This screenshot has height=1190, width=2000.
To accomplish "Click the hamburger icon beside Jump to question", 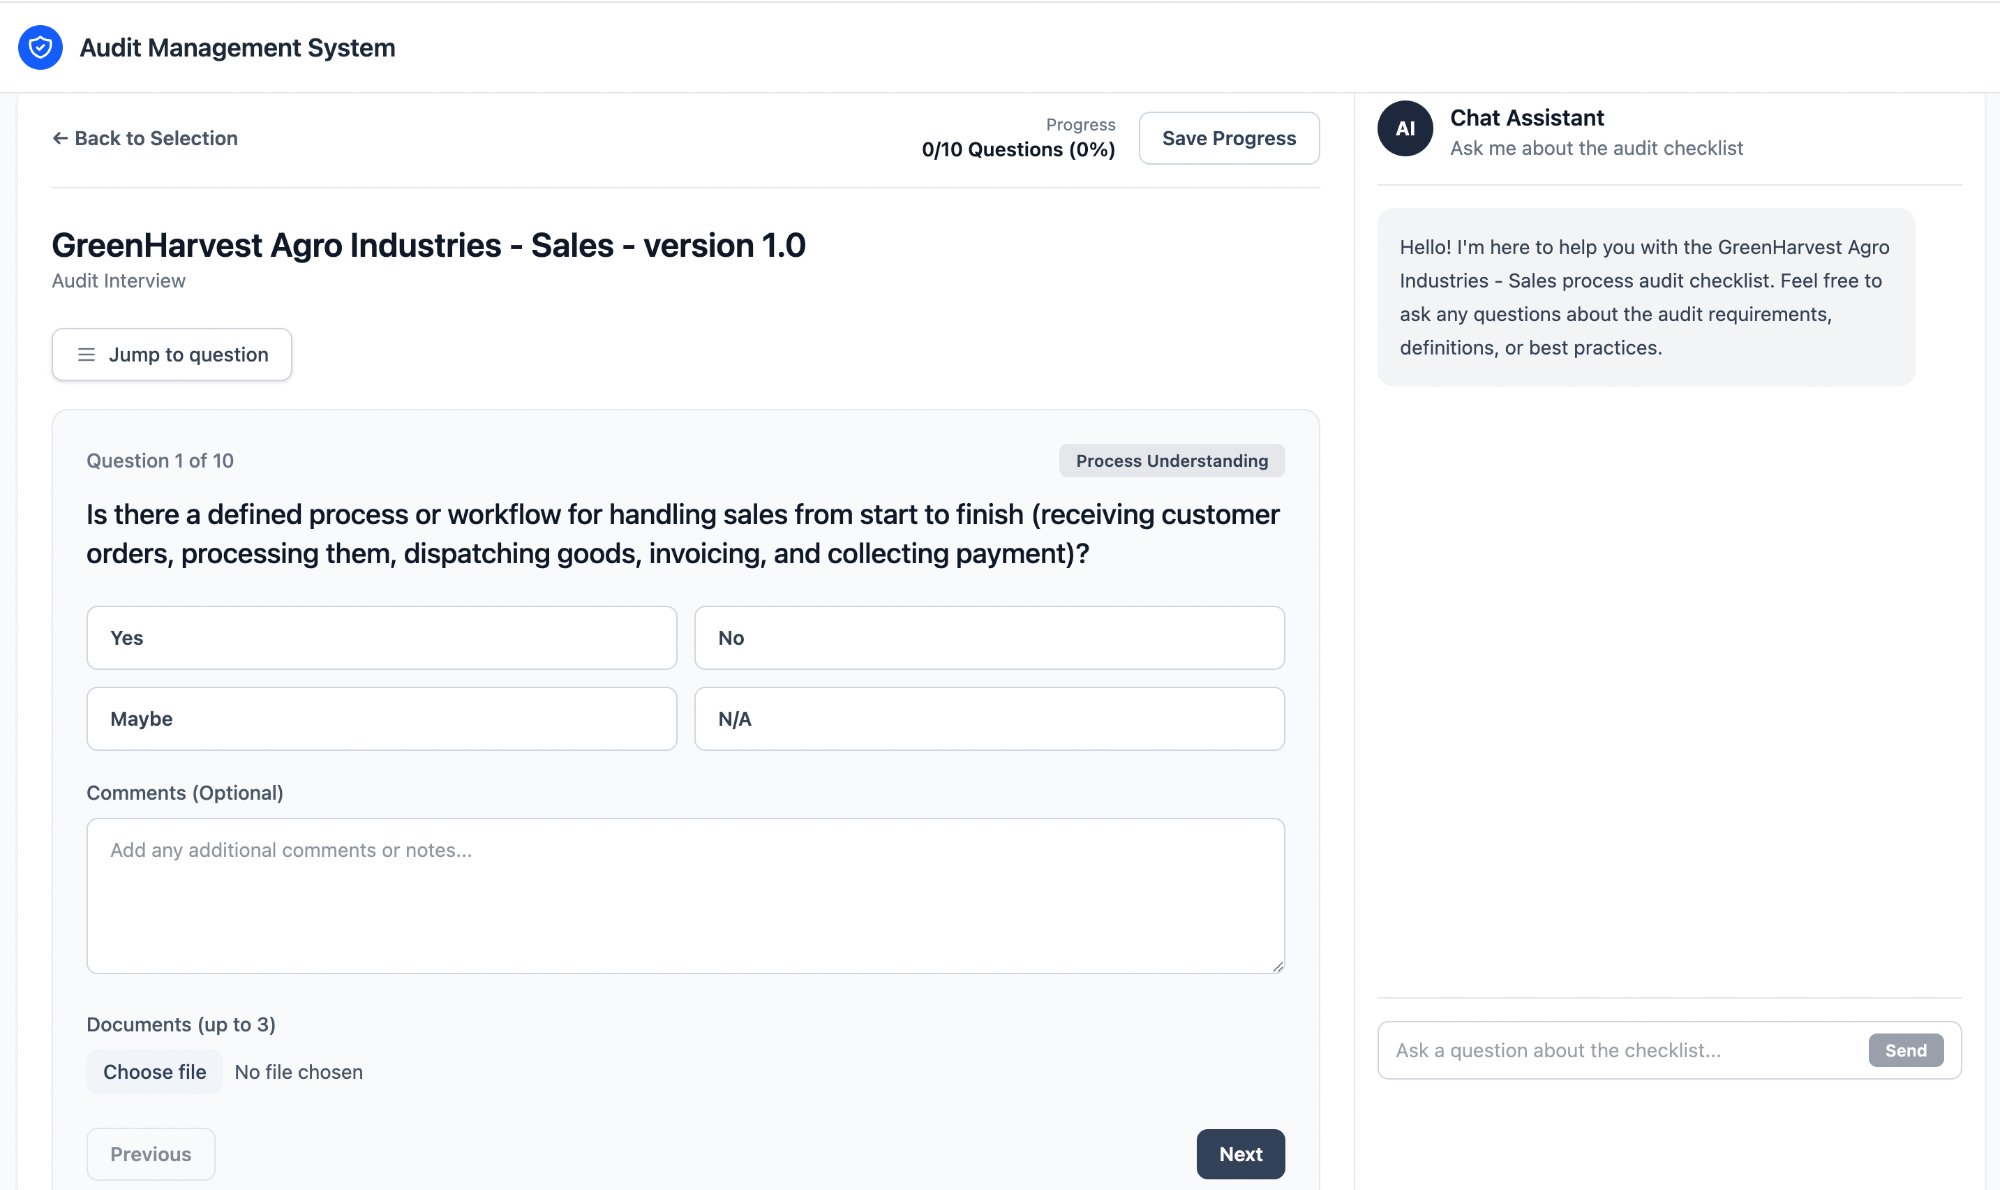I will [87, 354].
